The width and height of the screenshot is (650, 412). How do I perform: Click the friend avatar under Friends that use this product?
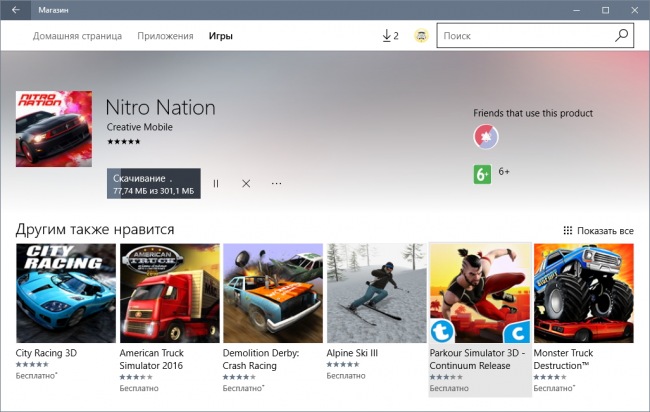click(486, 136)
